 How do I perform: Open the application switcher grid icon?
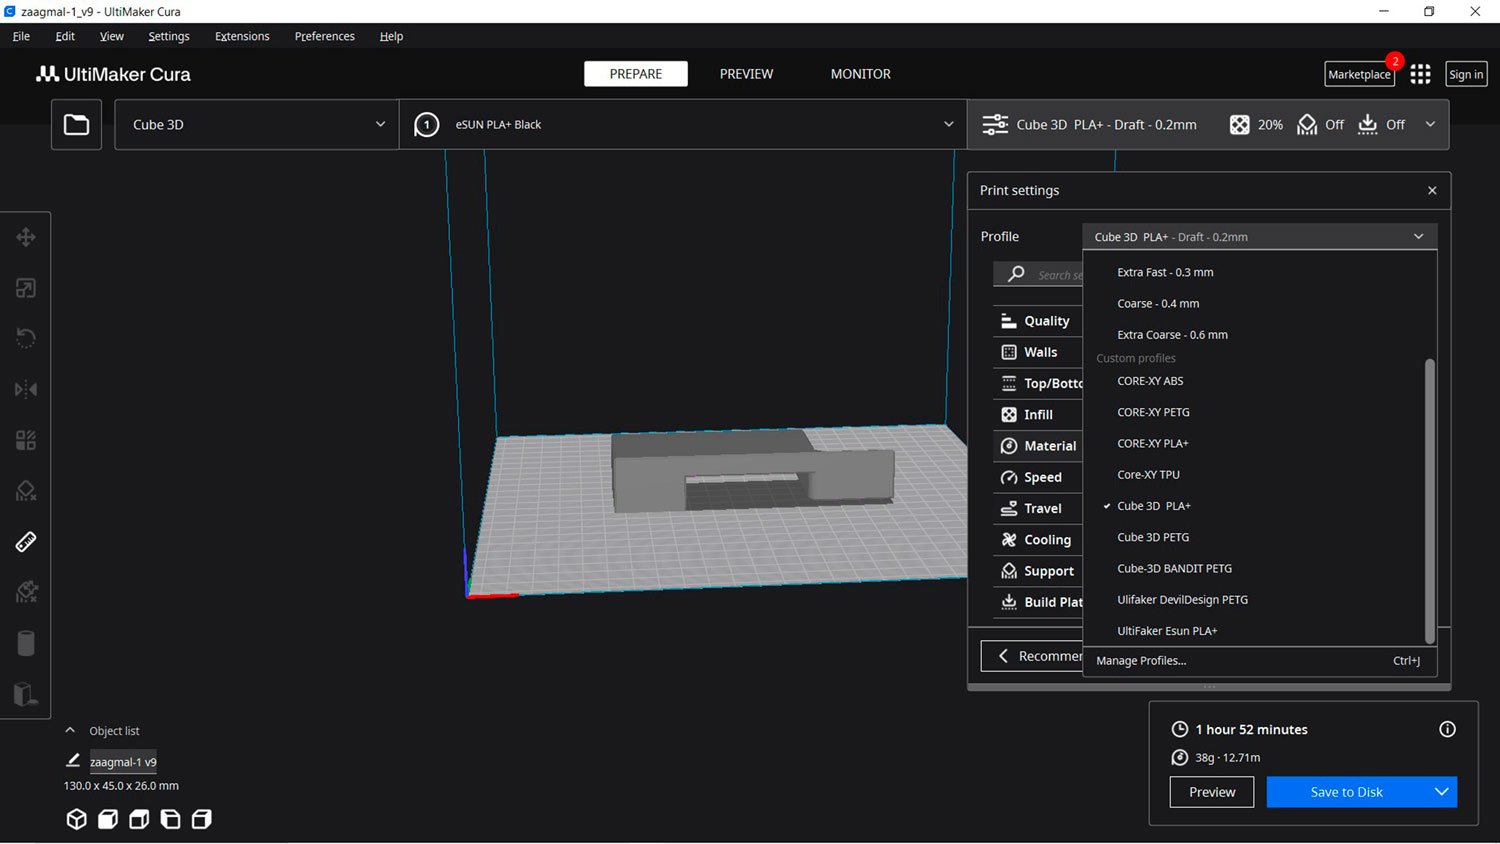(1420, 74)
